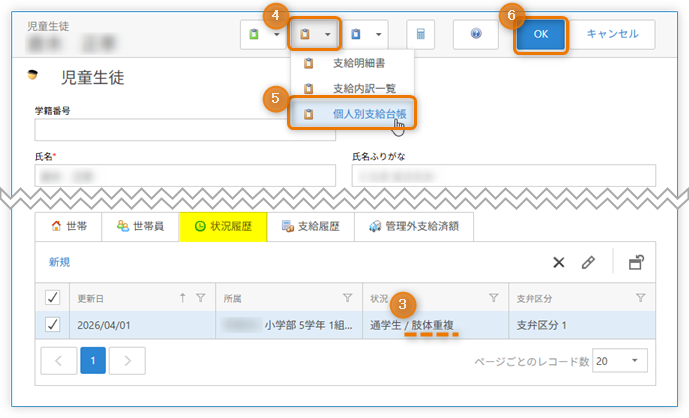The width and height of the screenshot is (689, 418).
Task: Open the filter for 更新日 column
Action: point(201,298)
